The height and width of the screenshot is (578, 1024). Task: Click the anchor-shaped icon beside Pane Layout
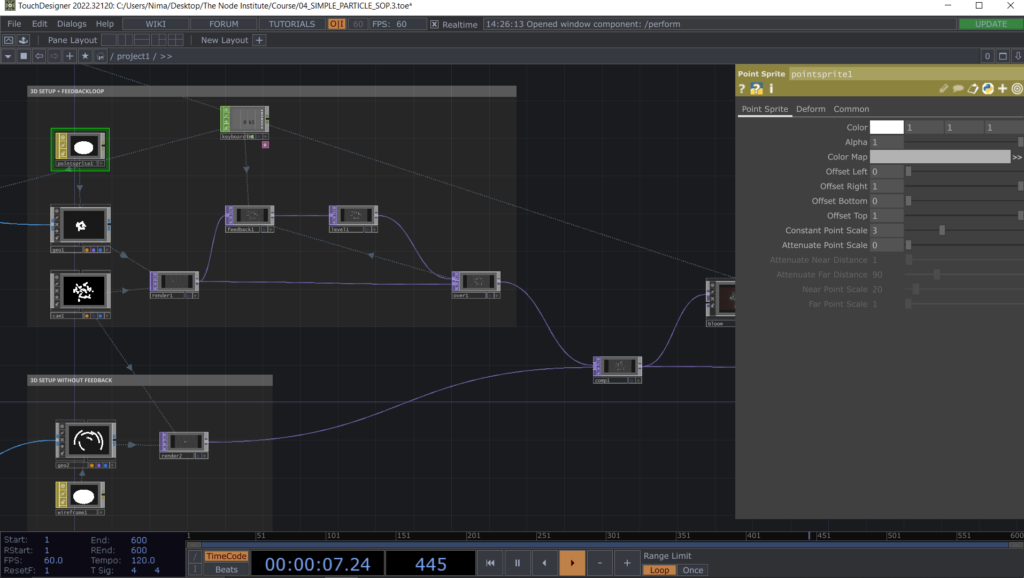24,40
